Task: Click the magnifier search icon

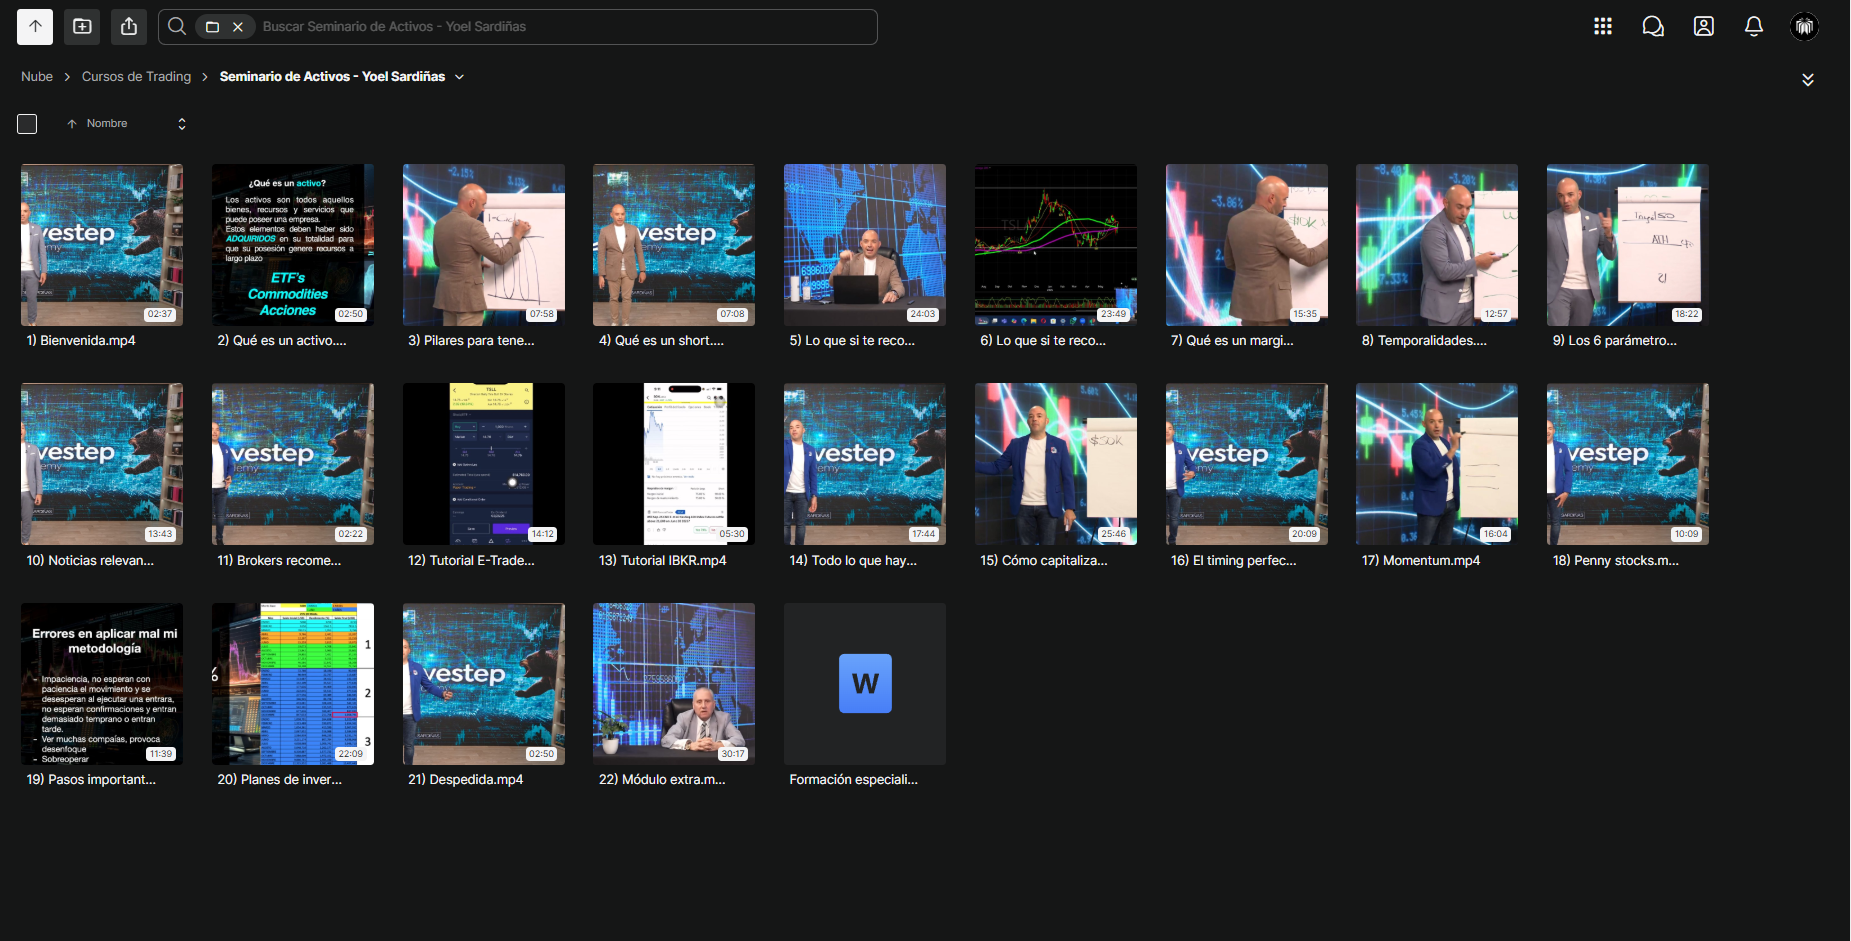Action: point(177,27)
